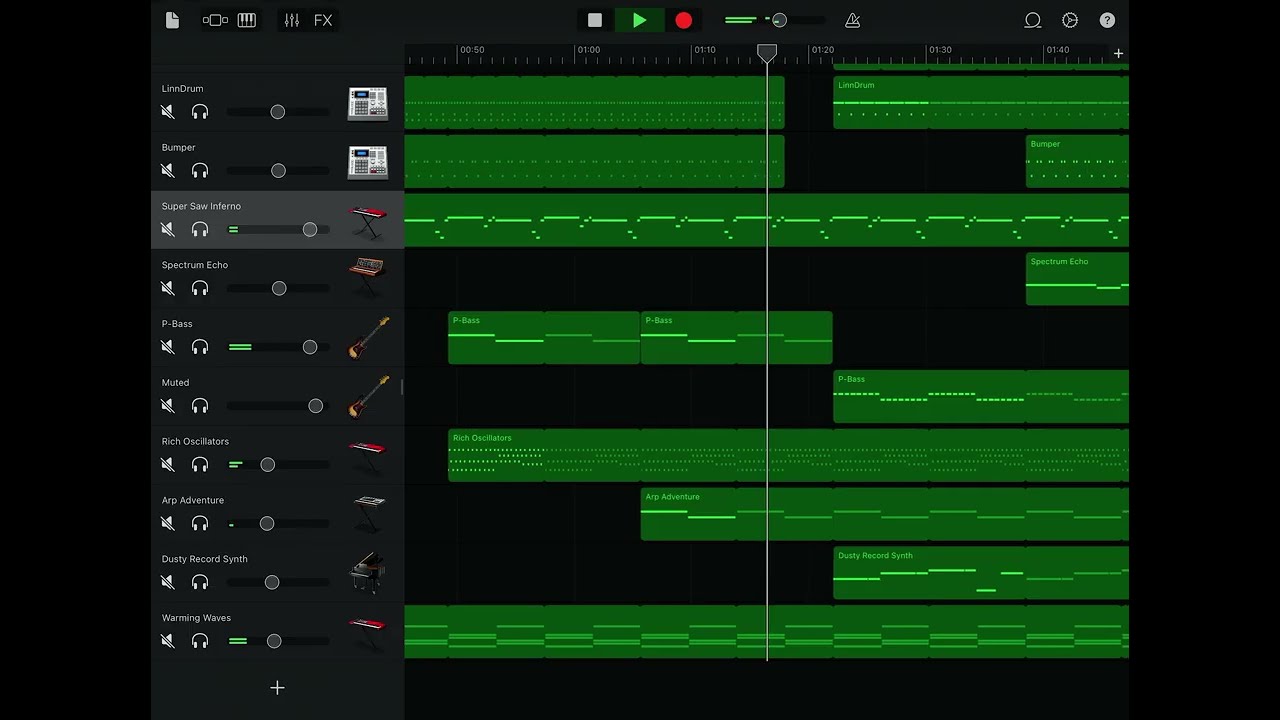Mute the Dusty Record Synth track

[x=168, y=582]
